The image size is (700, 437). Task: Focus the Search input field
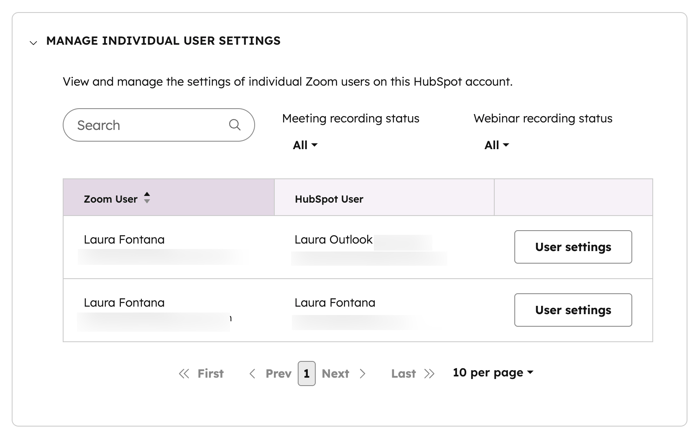[x=158, y=125]
